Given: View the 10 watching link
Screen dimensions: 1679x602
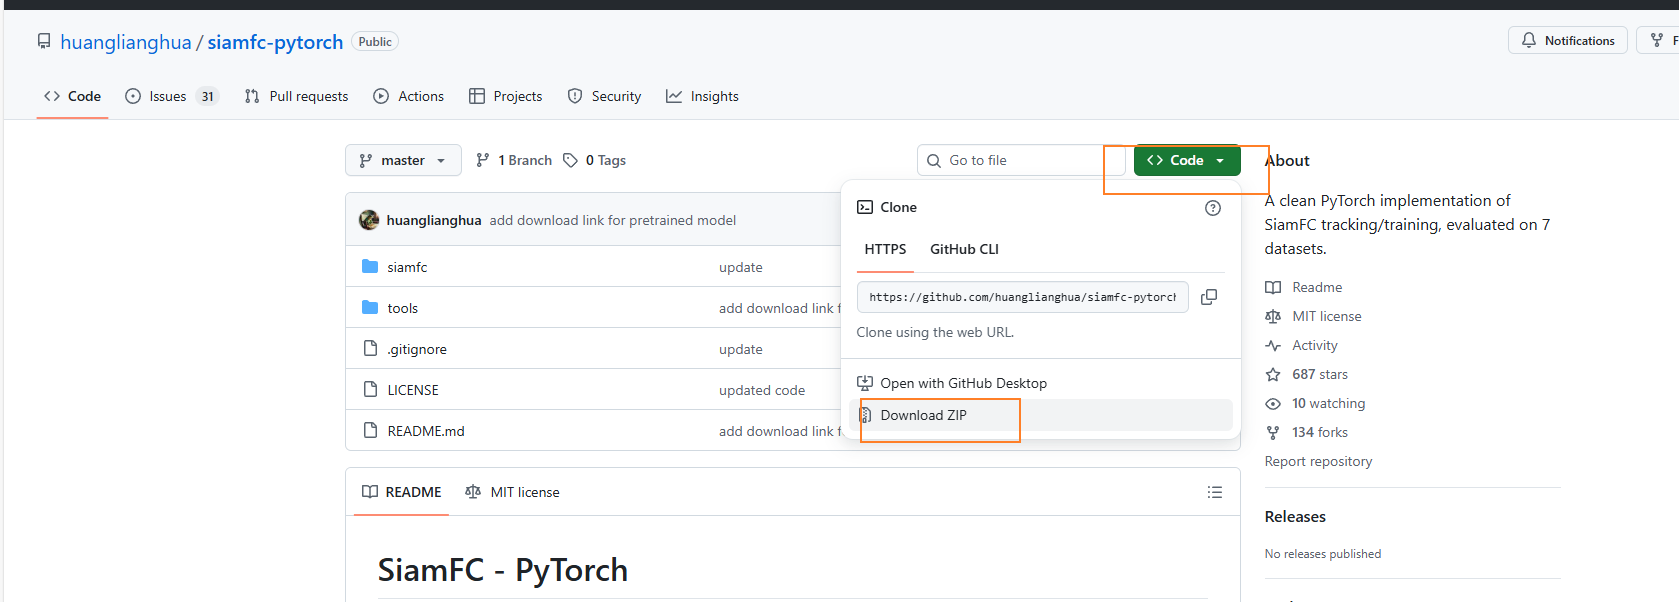Looking at the screenshot, I should point(1328,403).
